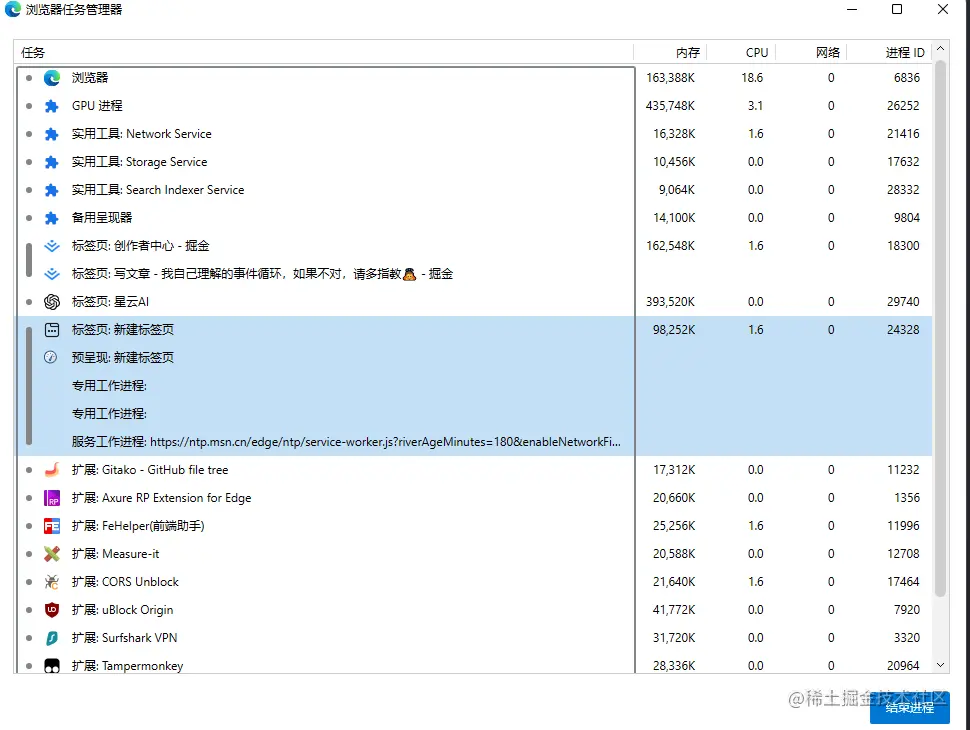Click the puzzle icon beside Network Service
970x730 pixels.
pos(52,134)
